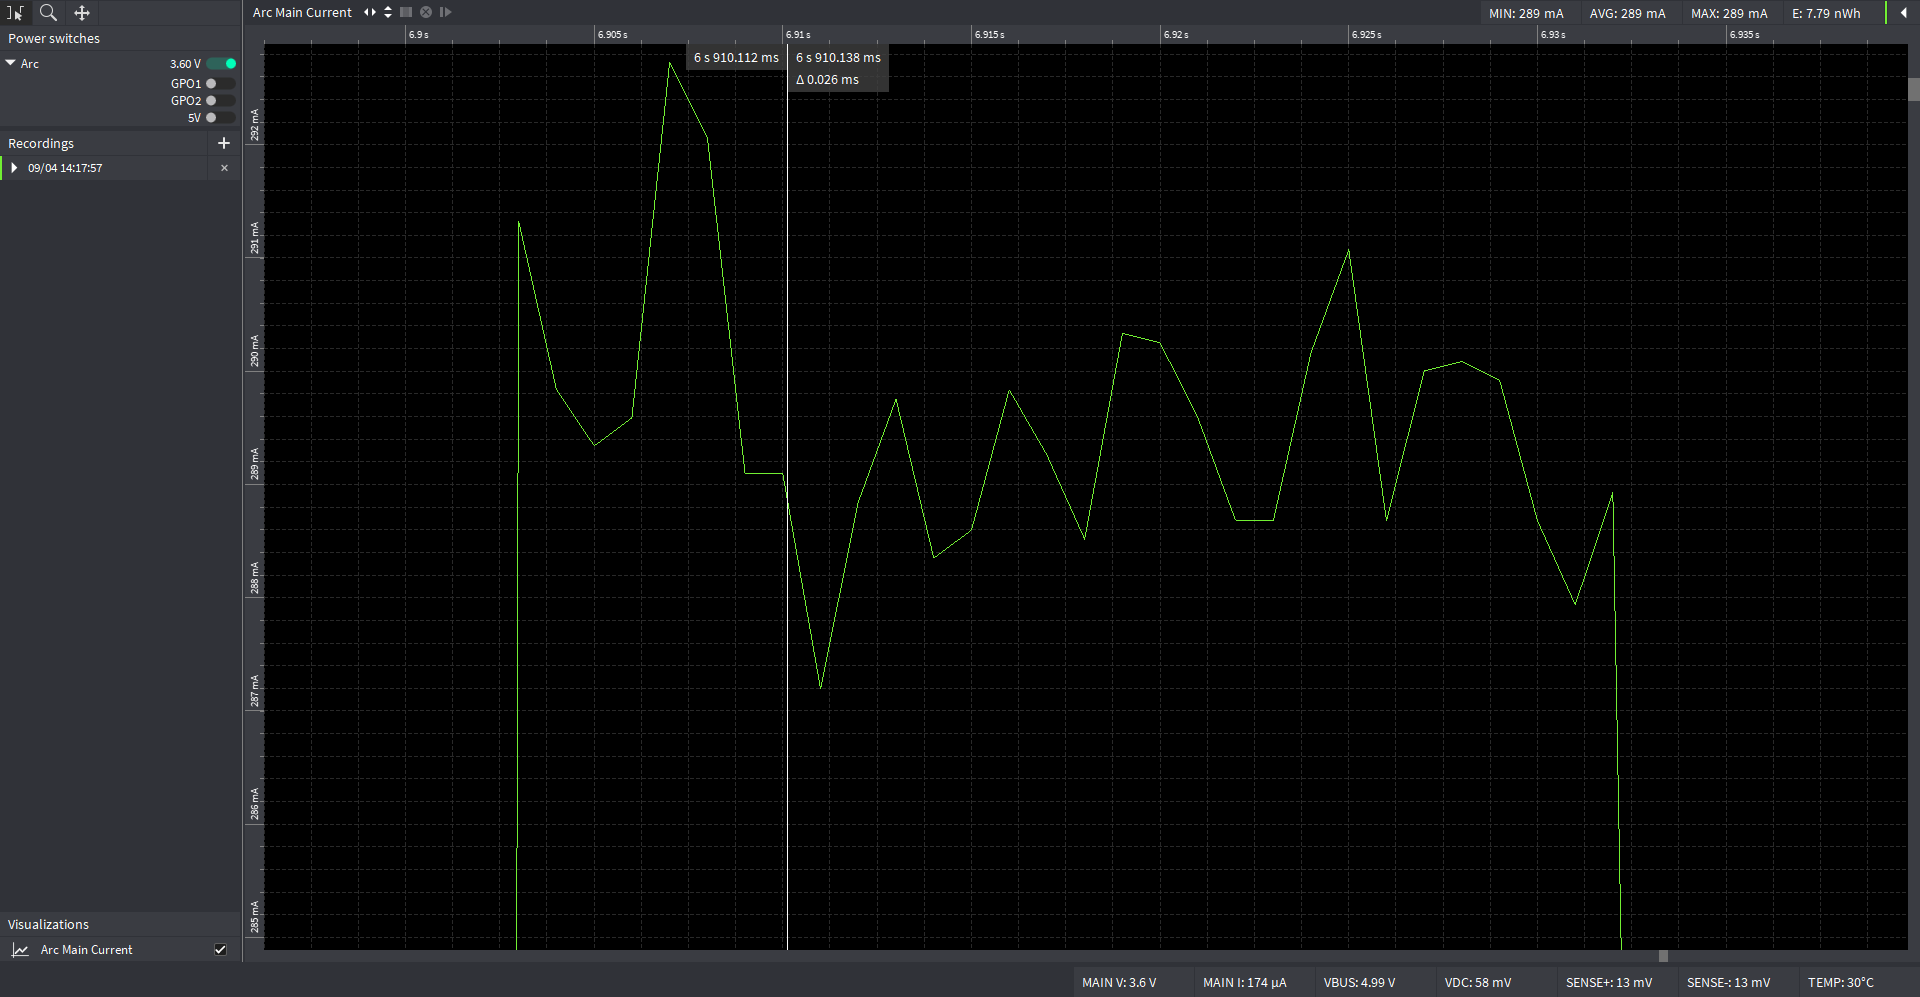Select the cursor selection tool
The width and height of the screenshot is (1920, 997).
pos(15,13)
